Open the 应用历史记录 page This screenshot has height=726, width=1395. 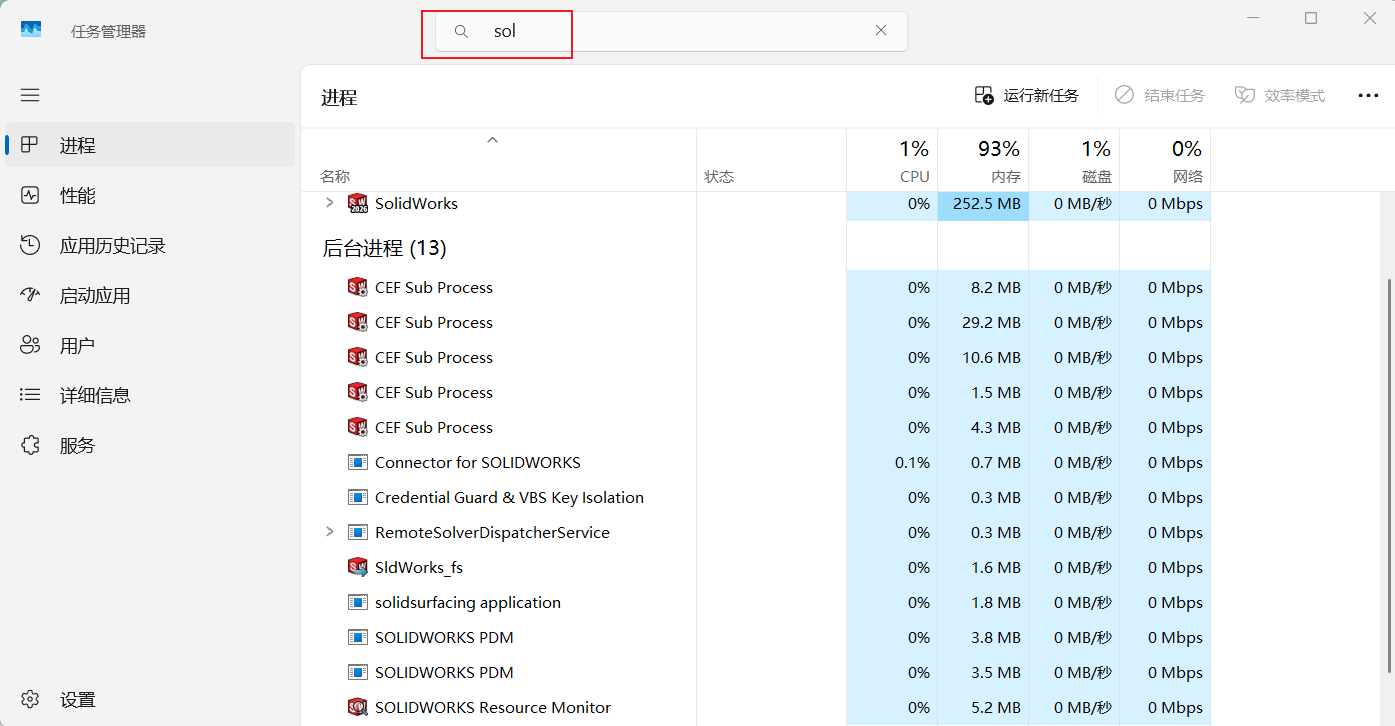tap(150, 245)
